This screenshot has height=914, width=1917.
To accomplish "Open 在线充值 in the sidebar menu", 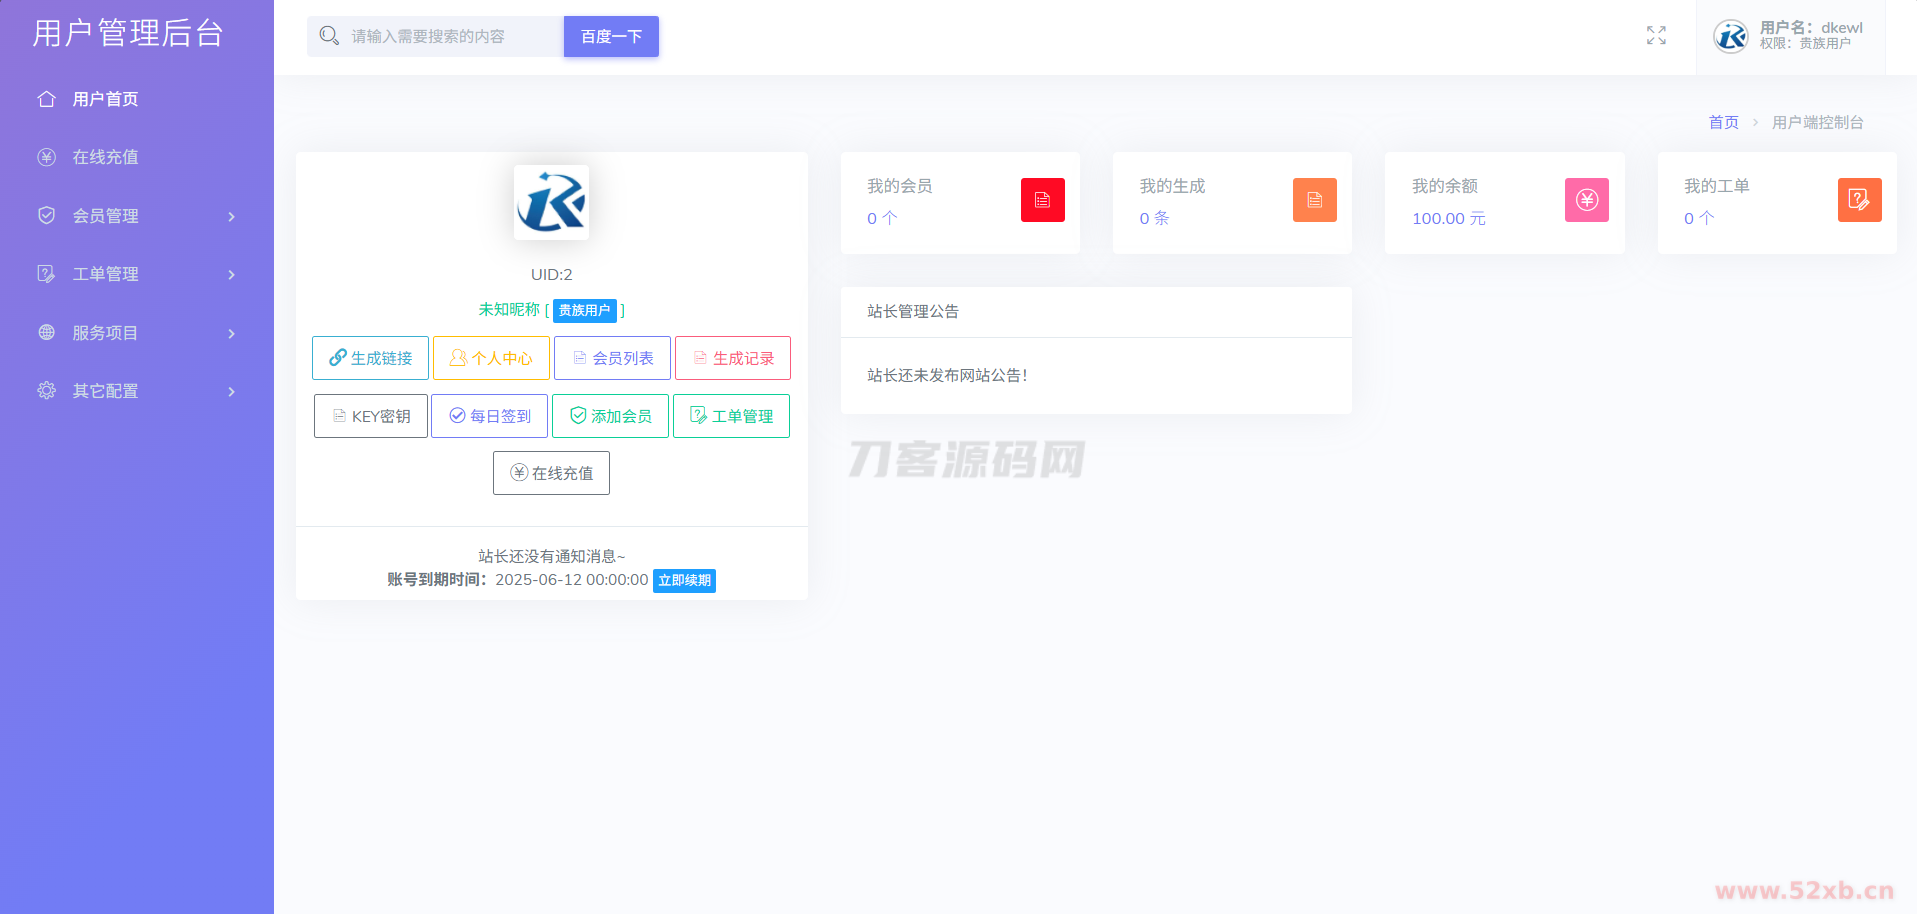I will [x=105, y=157].
